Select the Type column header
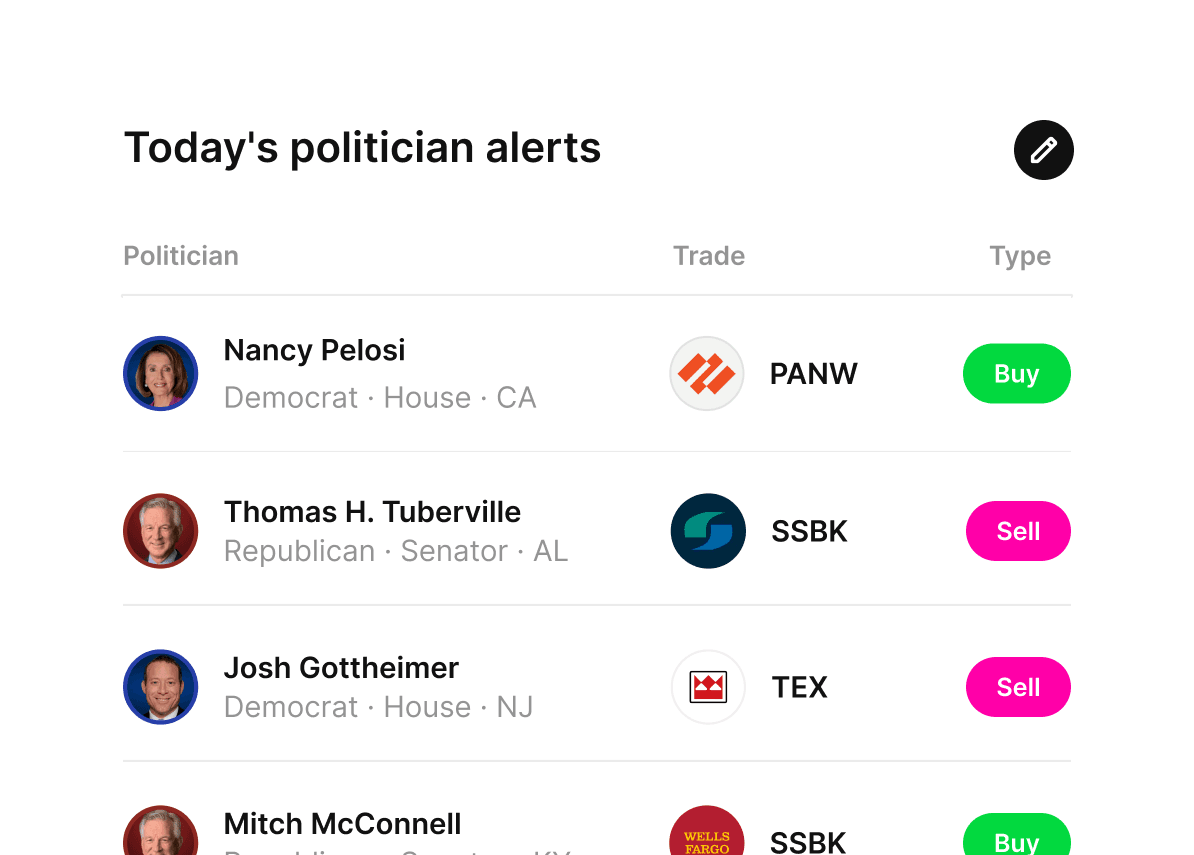This screenshot has height=855, width=1194. pyautogui.click(x=1020, y=256)
